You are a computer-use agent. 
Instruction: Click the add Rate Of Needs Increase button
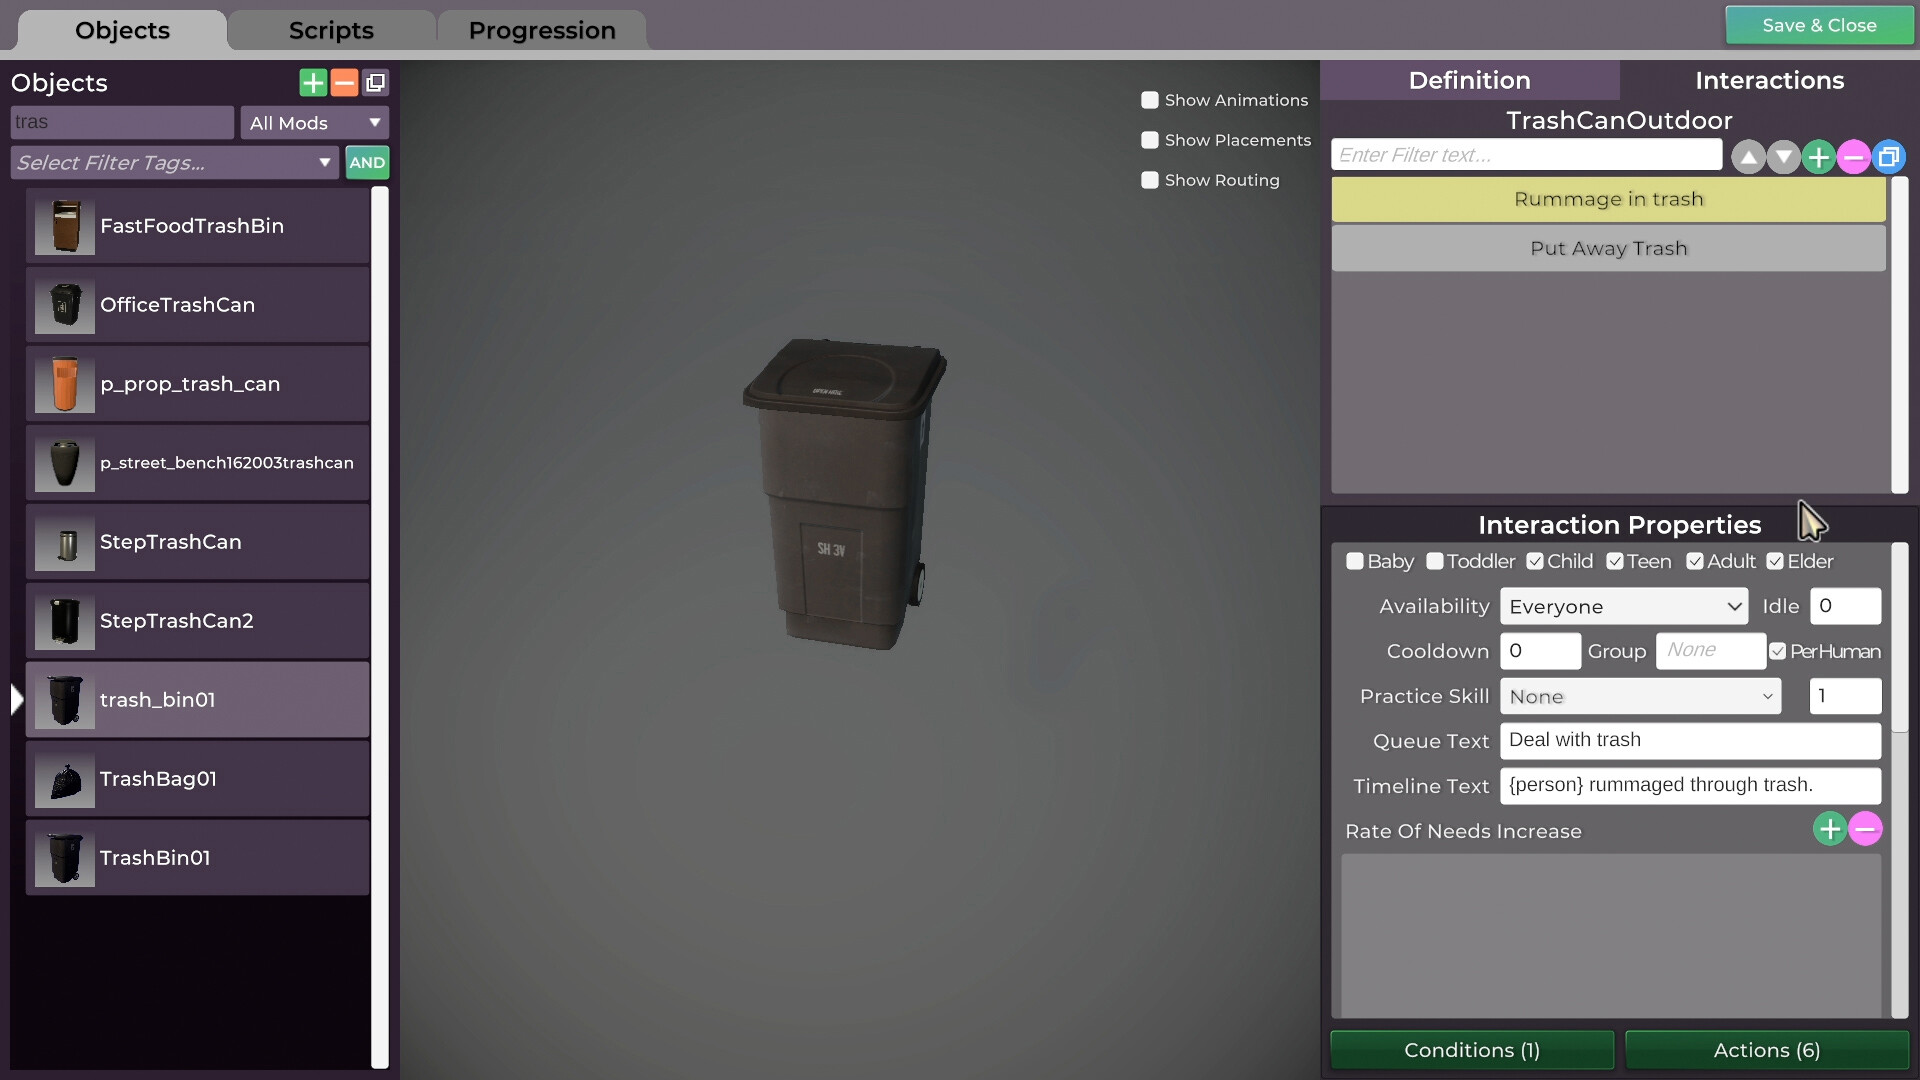(x=1830, y=829)
